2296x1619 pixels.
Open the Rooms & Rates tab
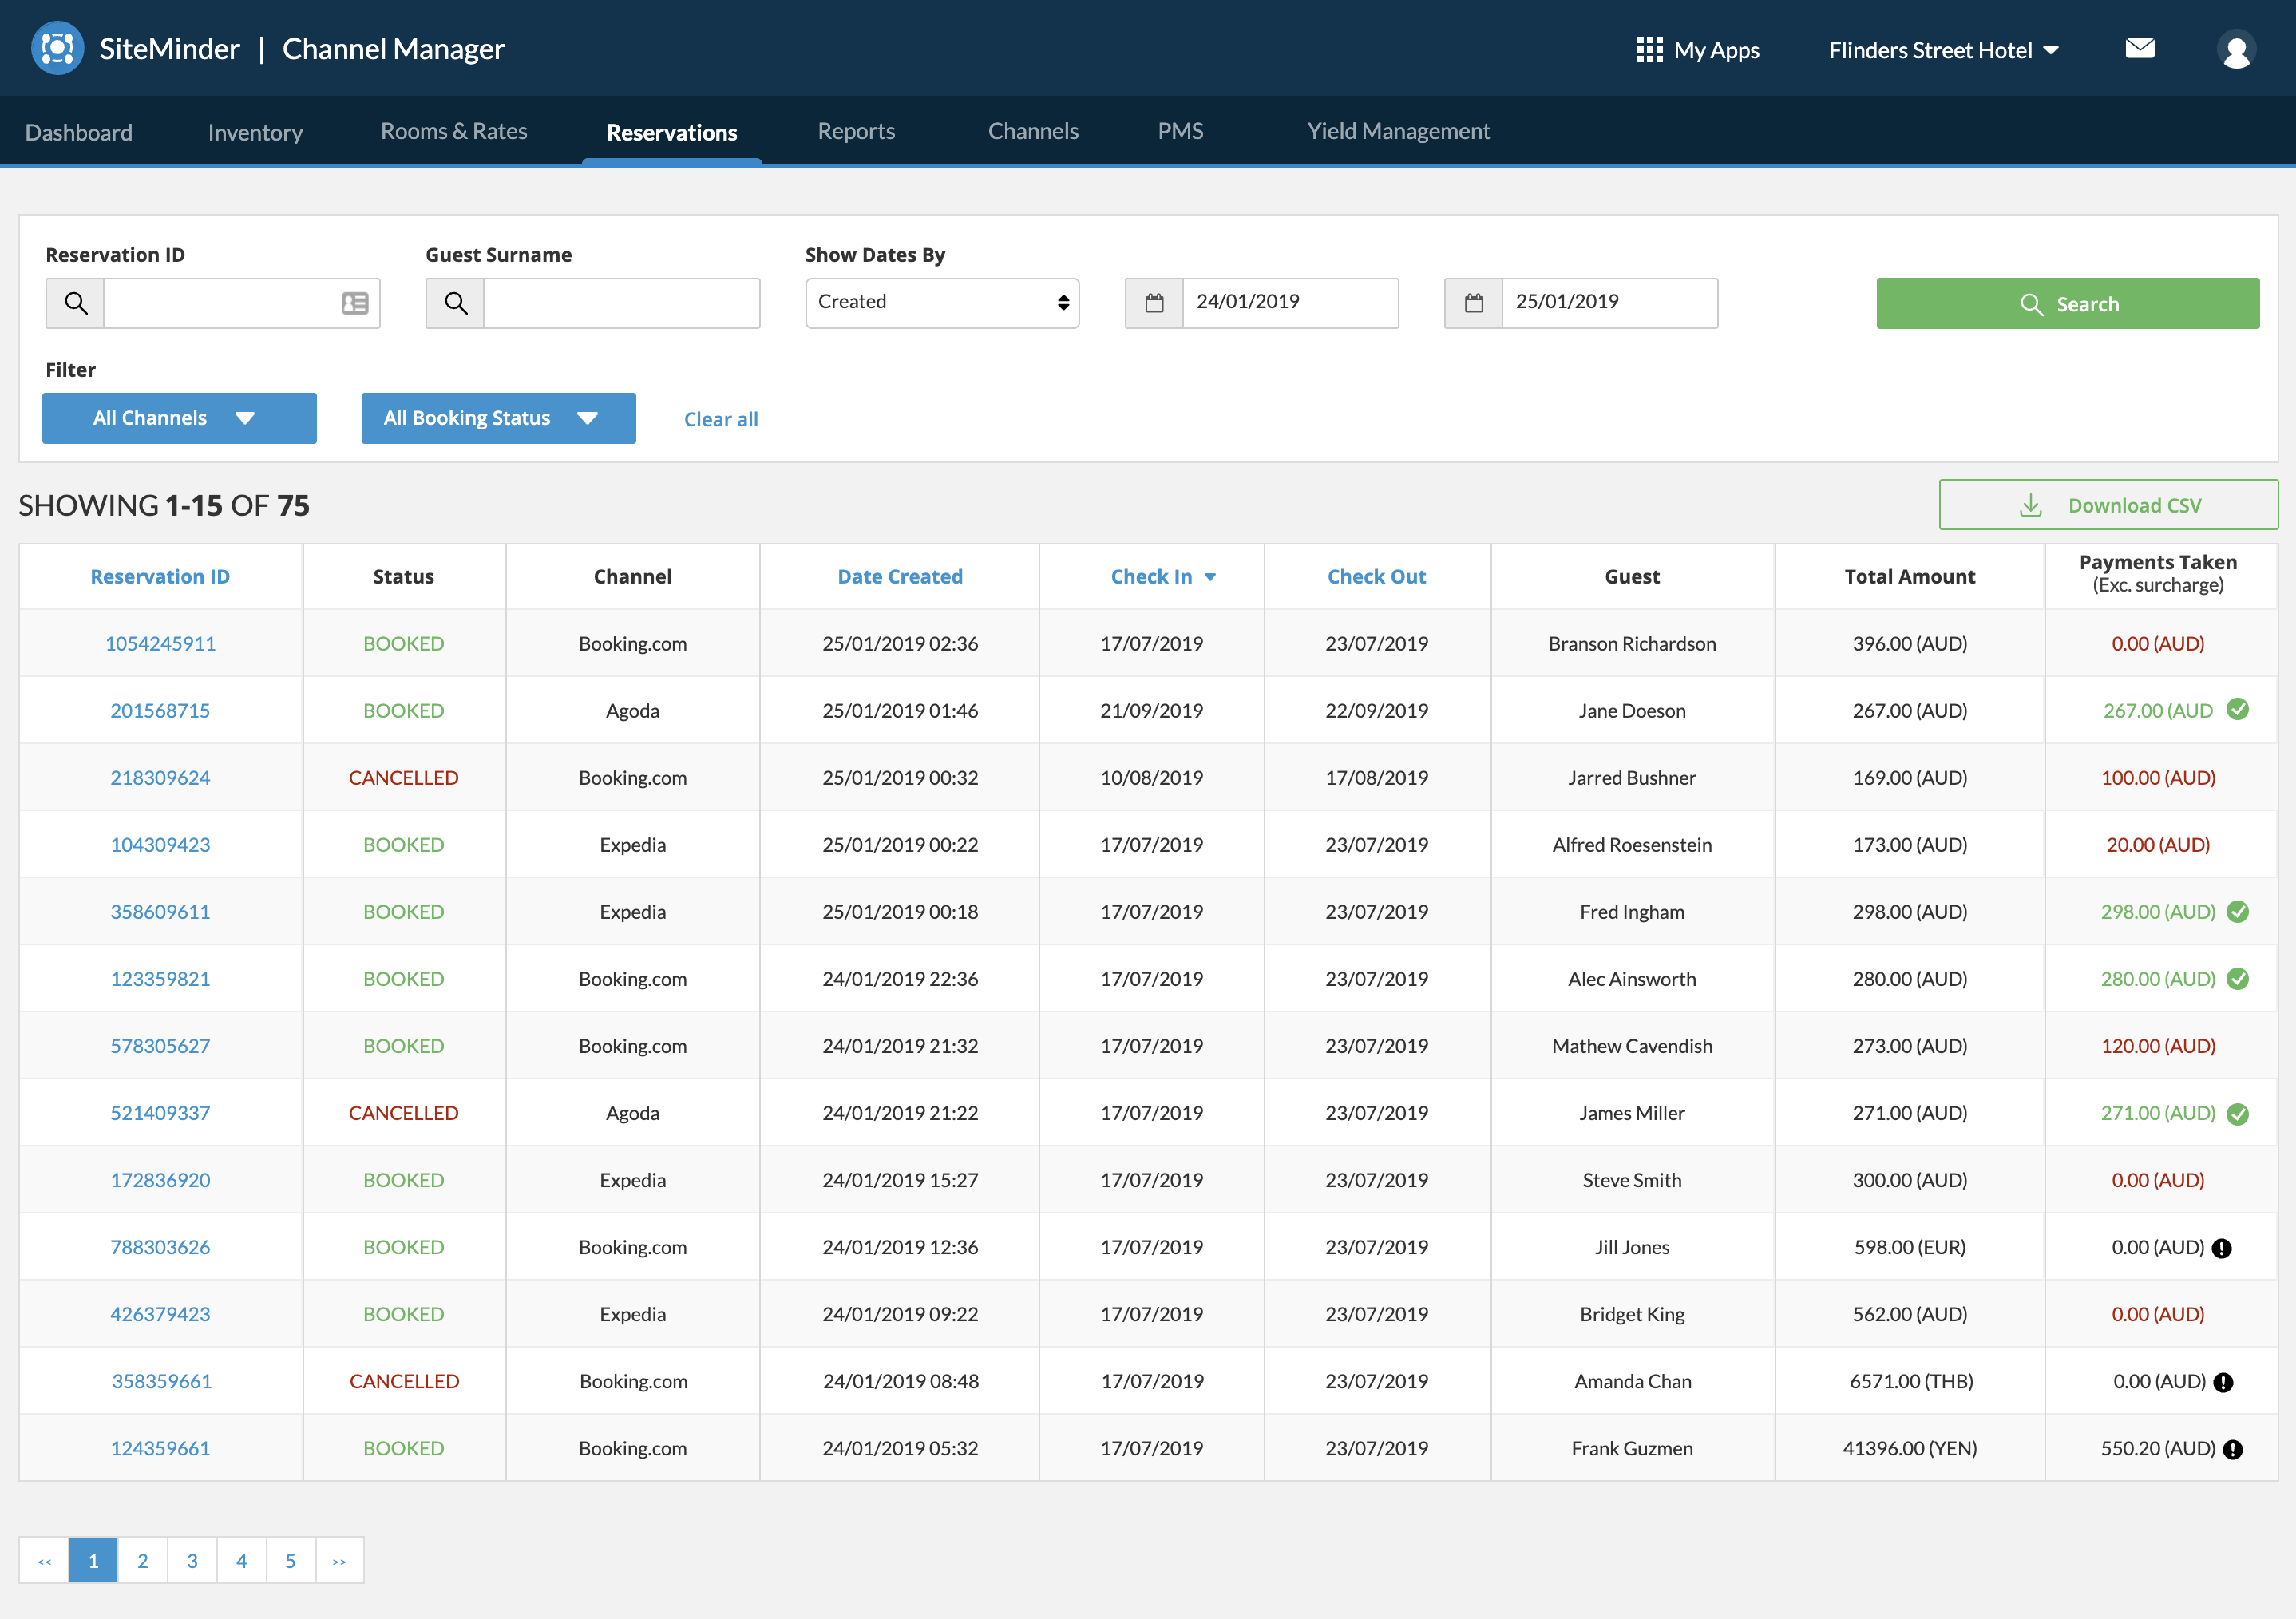454,131
